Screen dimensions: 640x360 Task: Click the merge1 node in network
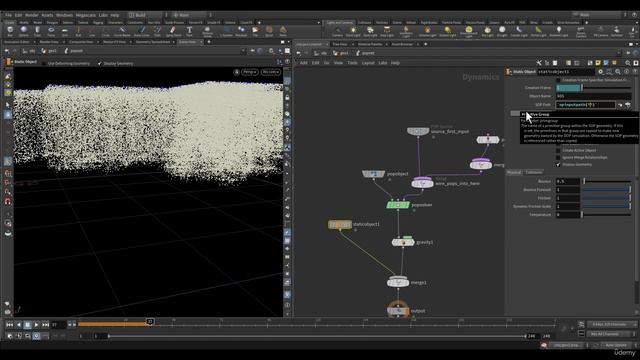pyautogui.click(x=398, y=282)
